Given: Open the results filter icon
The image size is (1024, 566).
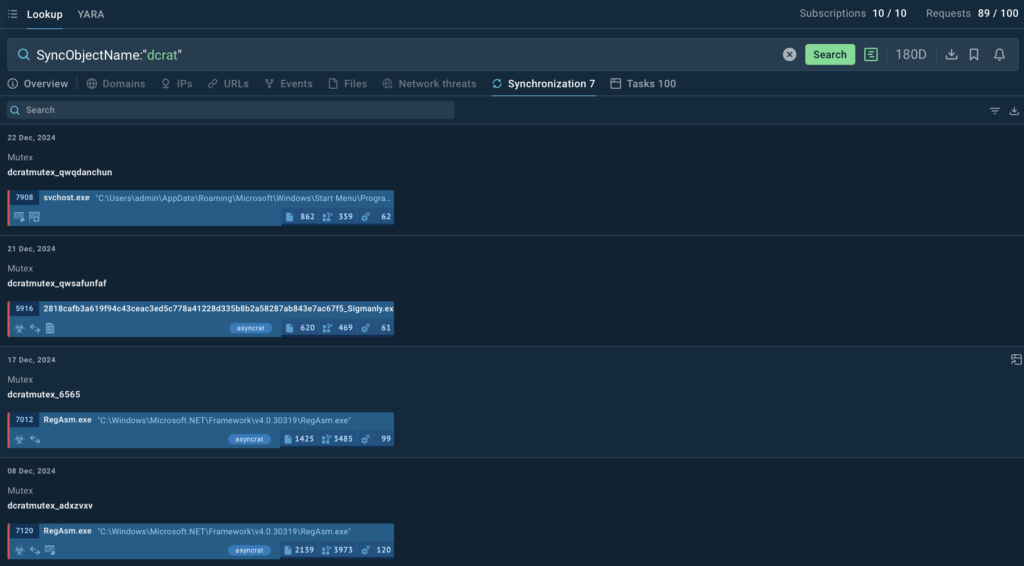Looking at the screenshot, I should pos(994,111).
